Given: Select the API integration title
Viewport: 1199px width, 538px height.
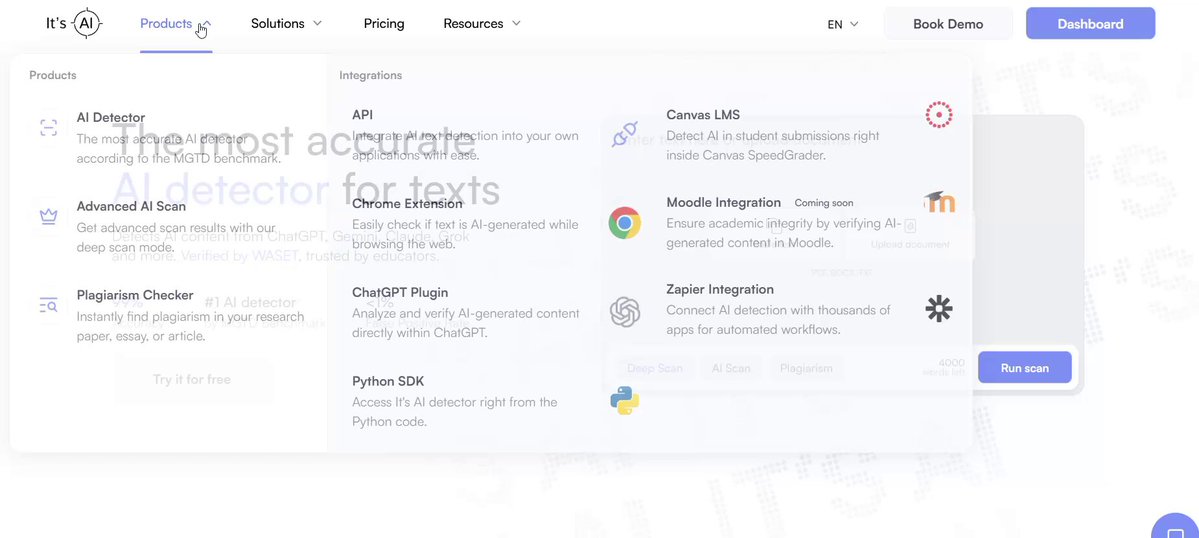Looking at the screenshot, I should tap(362, 115).
